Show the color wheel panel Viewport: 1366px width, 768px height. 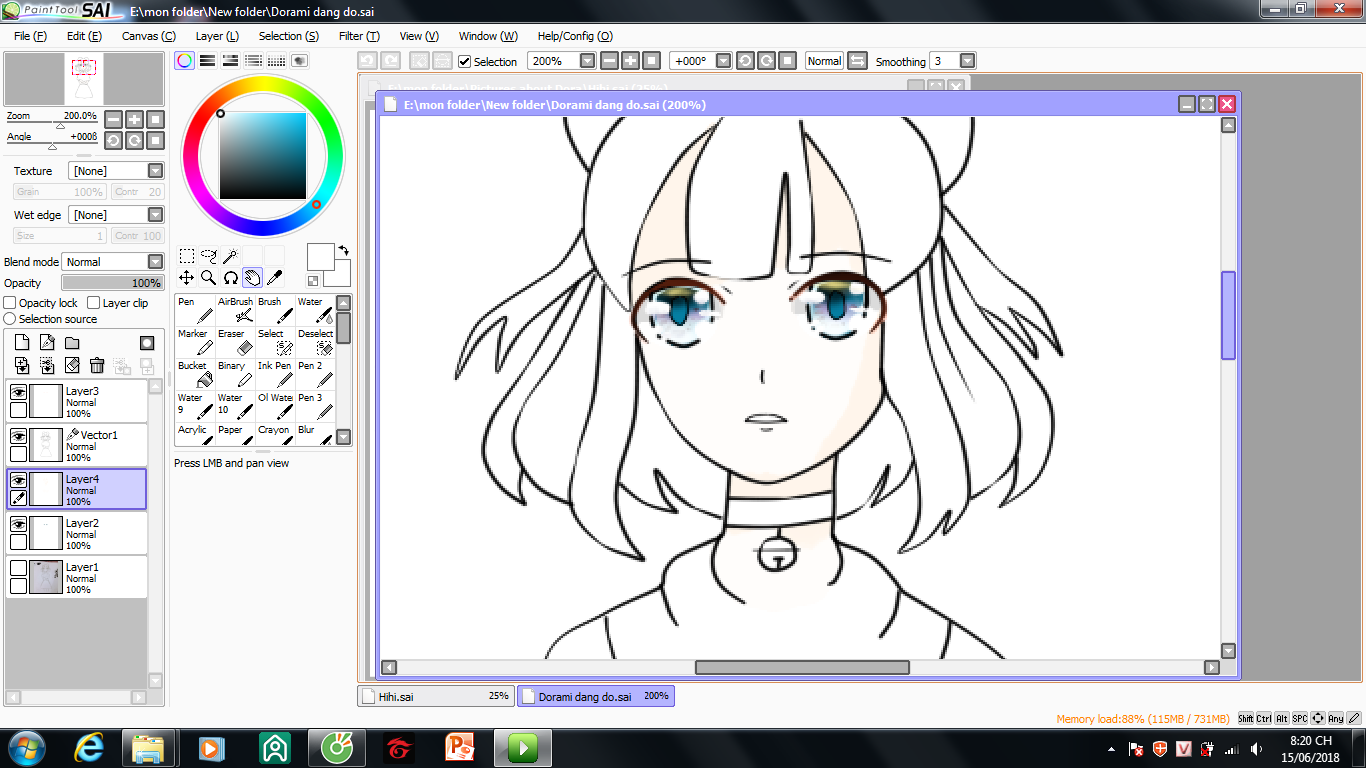184,61
